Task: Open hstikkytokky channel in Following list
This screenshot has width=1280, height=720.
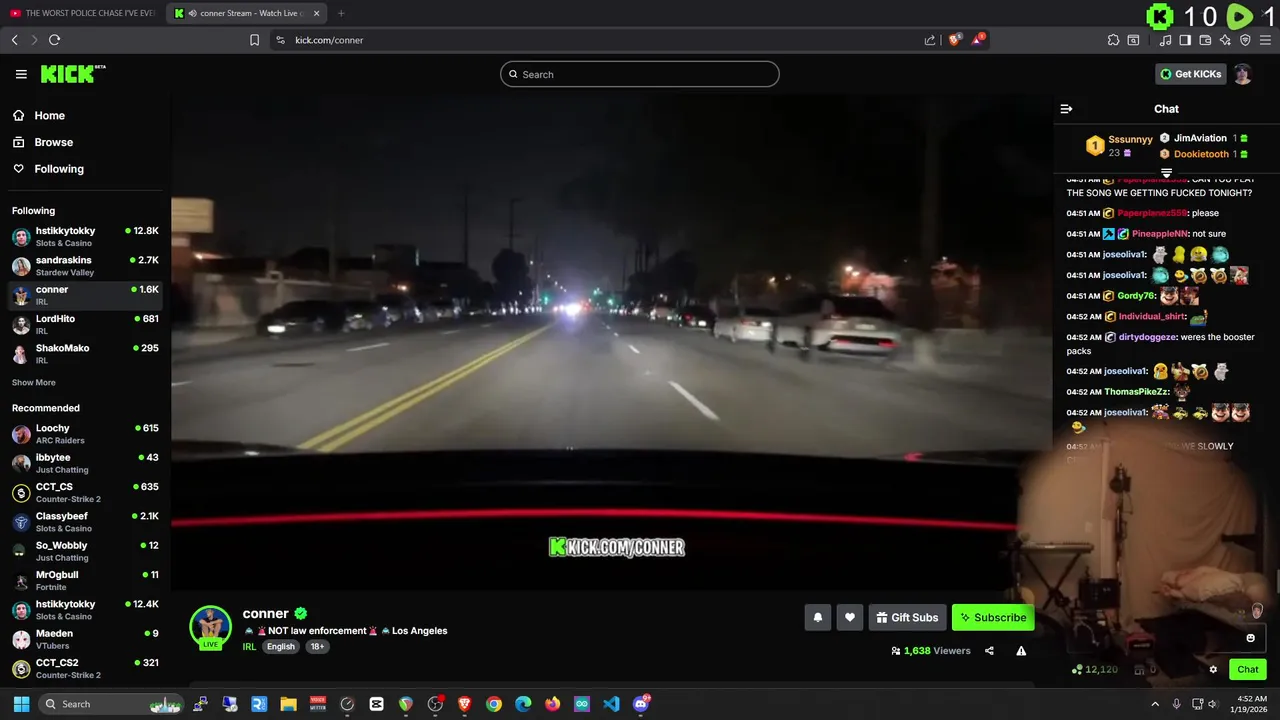Action: [85, 237]
